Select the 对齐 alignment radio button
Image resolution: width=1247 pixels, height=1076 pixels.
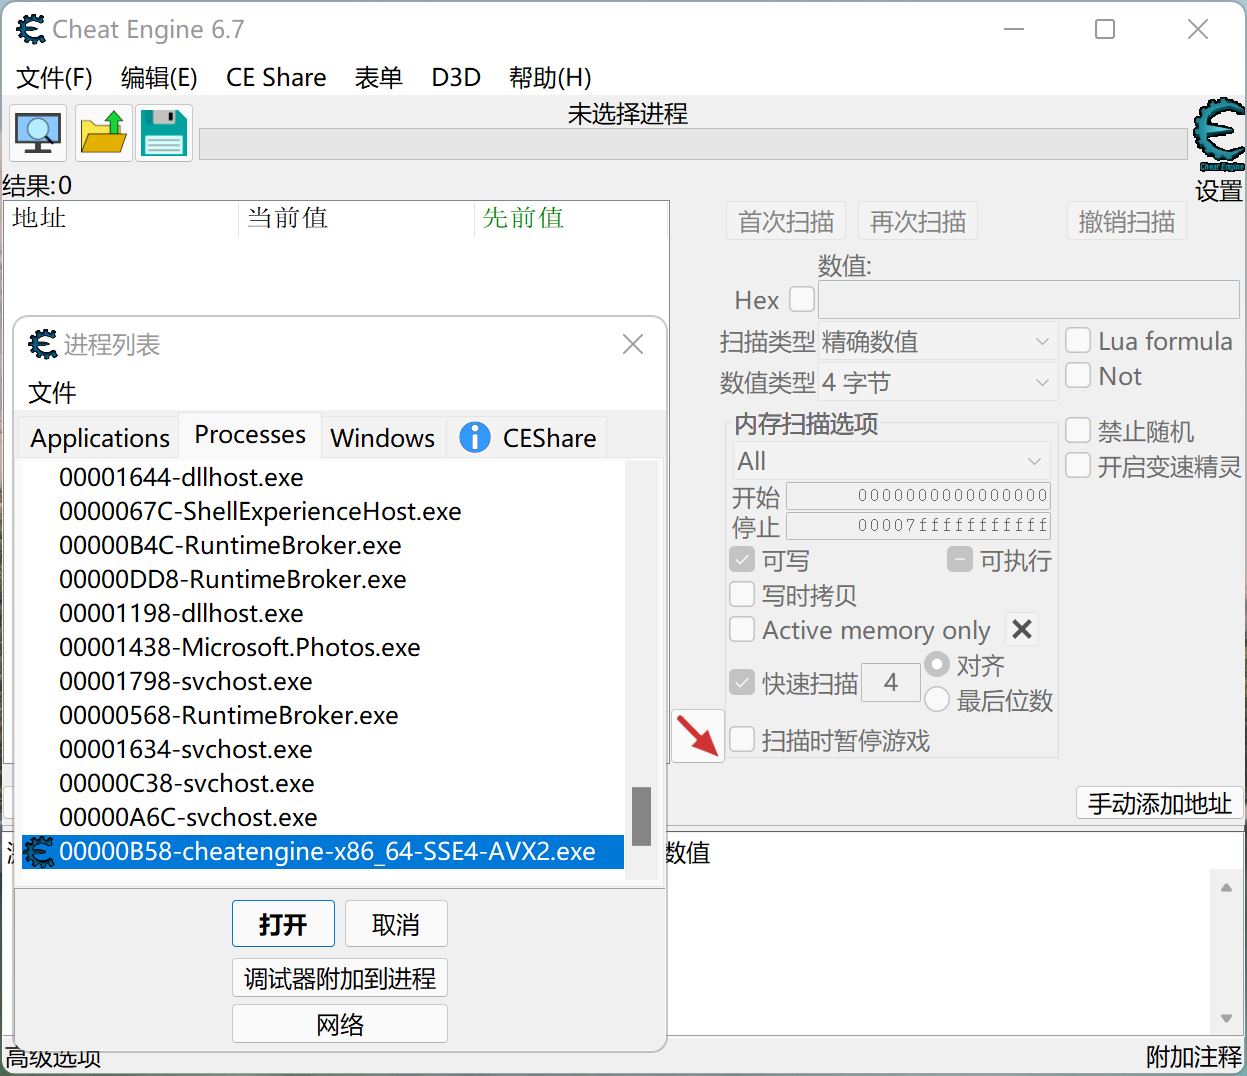pyautogui.click(x=936, y=664)
